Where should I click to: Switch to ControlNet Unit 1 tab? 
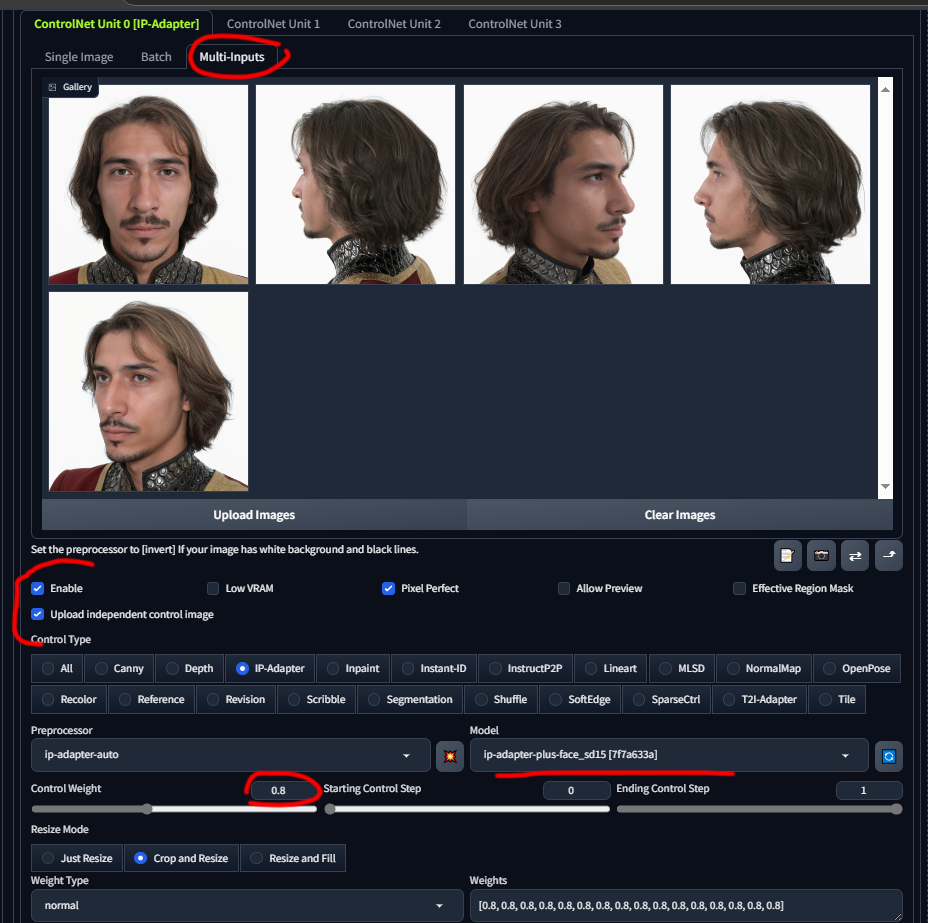tap(273, 24)
